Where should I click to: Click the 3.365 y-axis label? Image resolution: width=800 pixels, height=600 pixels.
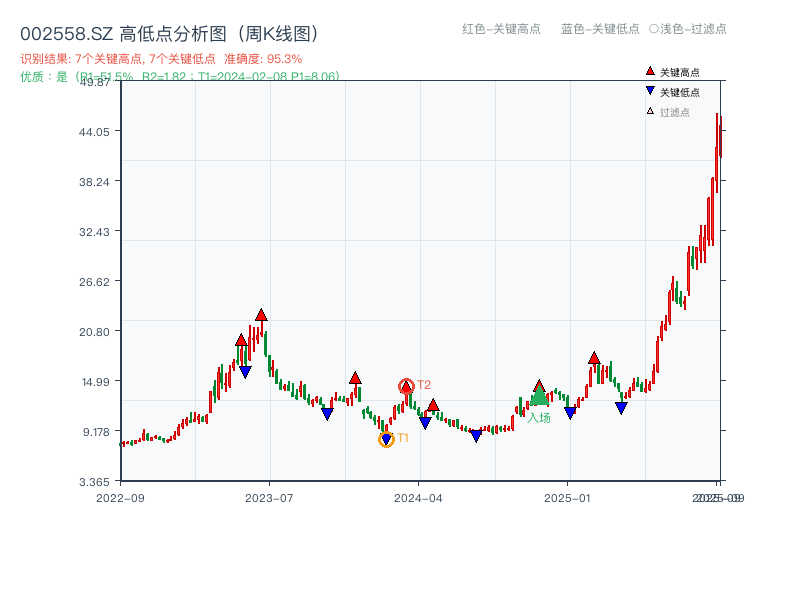[94, 482]
